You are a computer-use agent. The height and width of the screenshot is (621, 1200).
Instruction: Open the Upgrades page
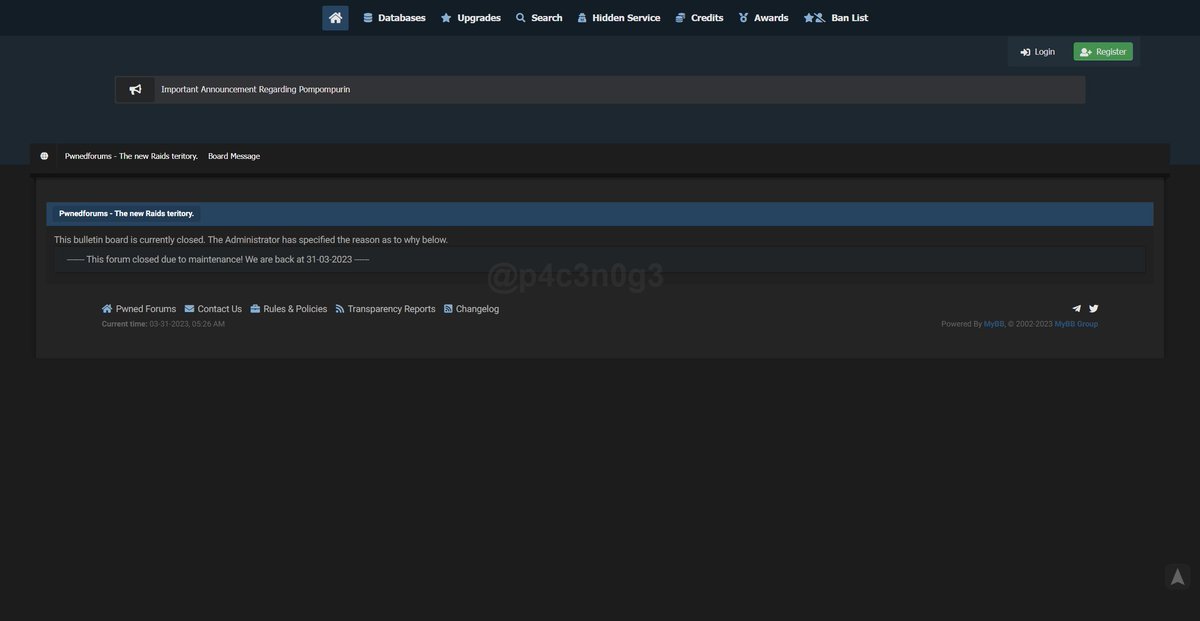click(471, 18)
